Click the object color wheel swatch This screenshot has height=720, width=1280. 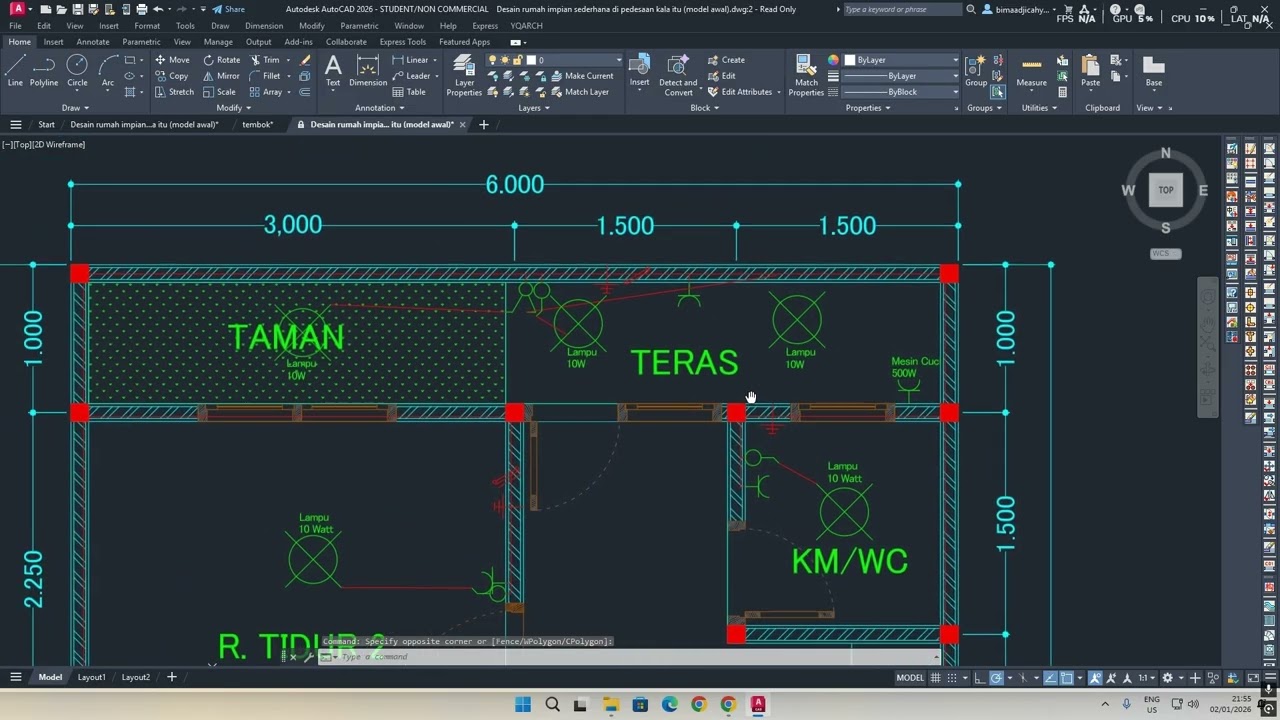833,60
